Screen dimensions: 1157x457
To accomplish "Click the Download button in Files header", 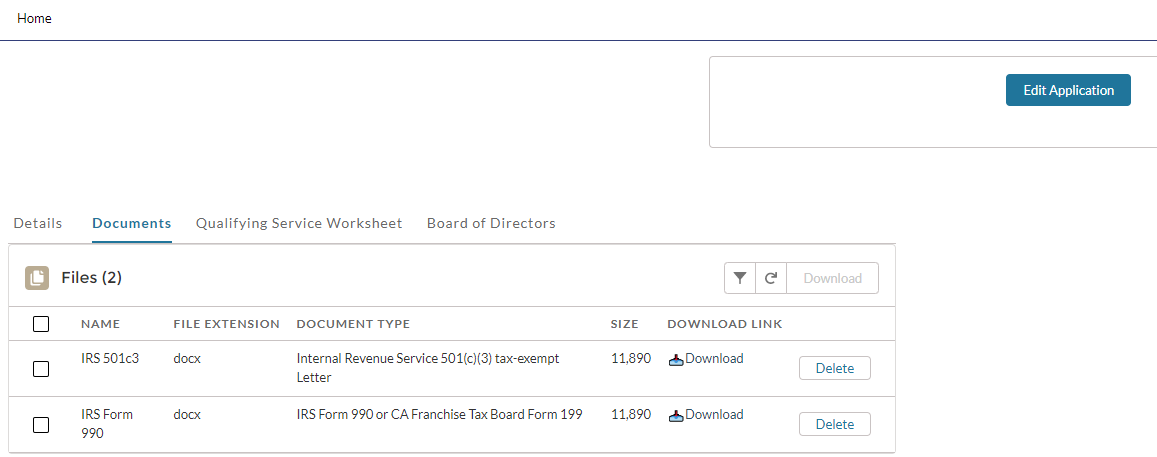I will pyautogui.click(x=832, y=278).
